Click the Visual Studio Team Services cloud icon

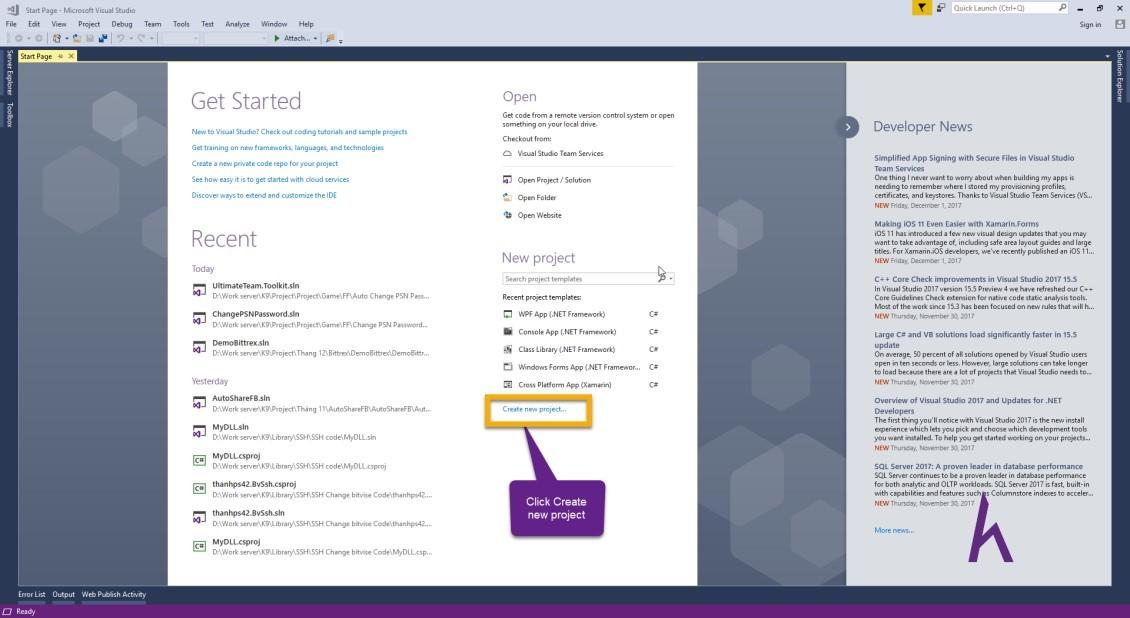click(x=507, y=153)
